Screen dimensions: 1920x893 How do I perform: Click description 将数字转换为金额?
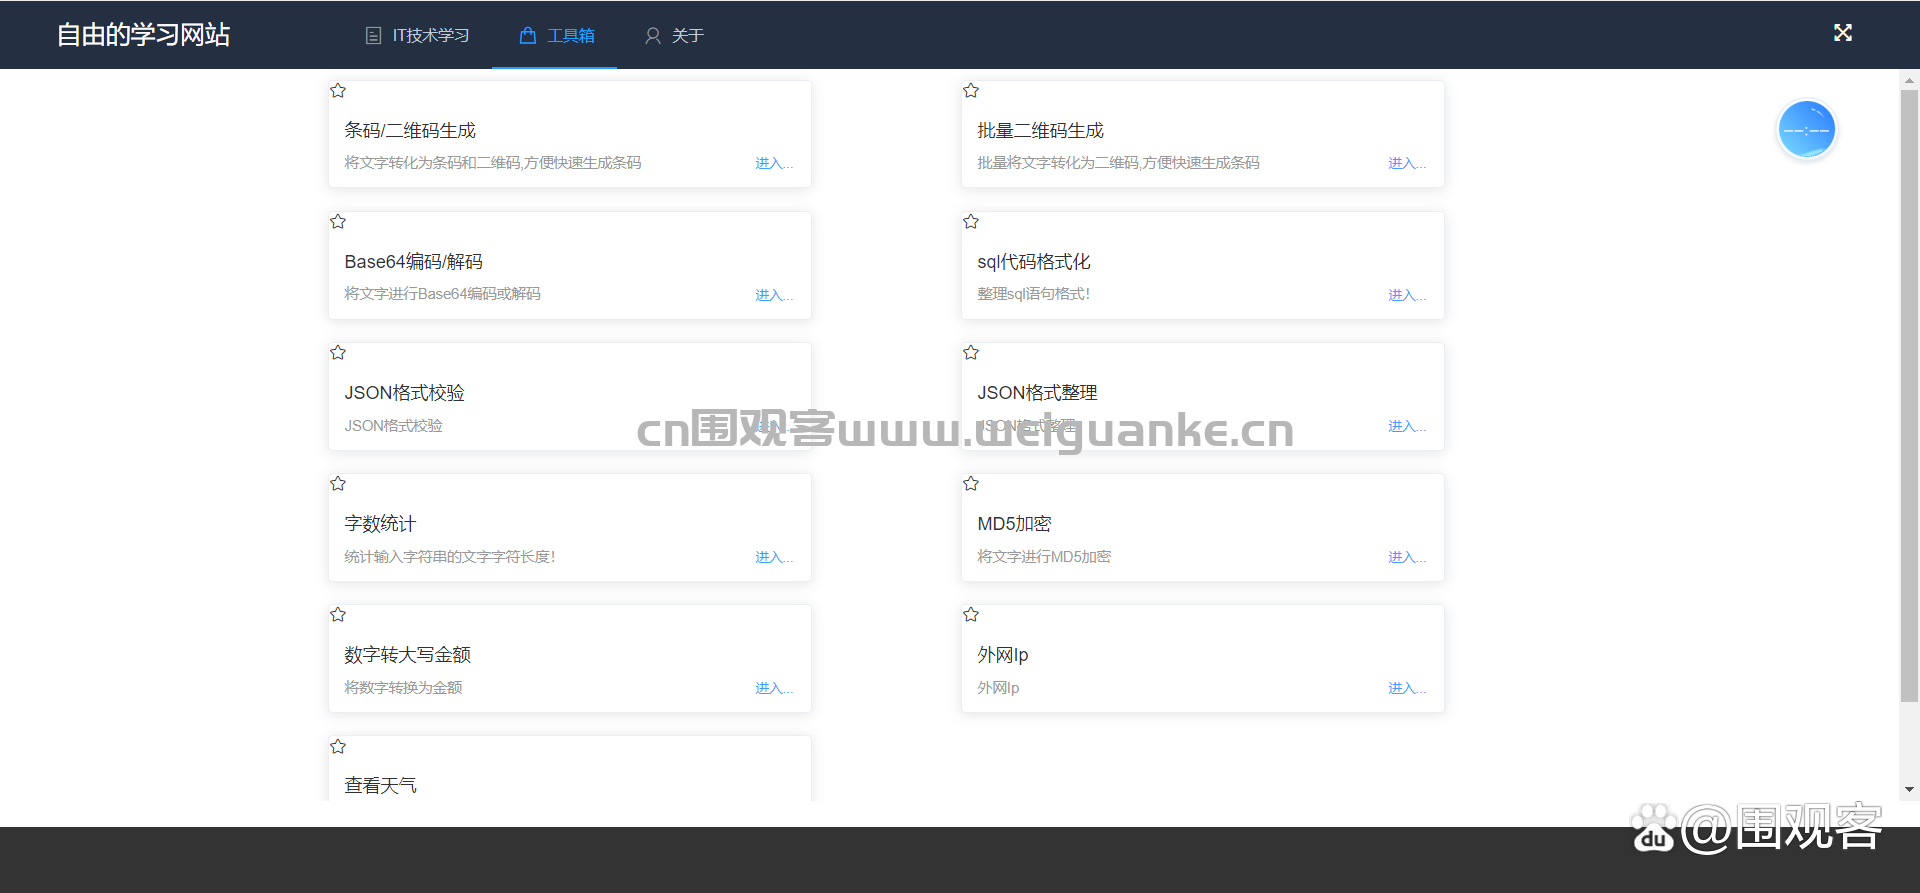pyautogui.click(x=403, y=688)
